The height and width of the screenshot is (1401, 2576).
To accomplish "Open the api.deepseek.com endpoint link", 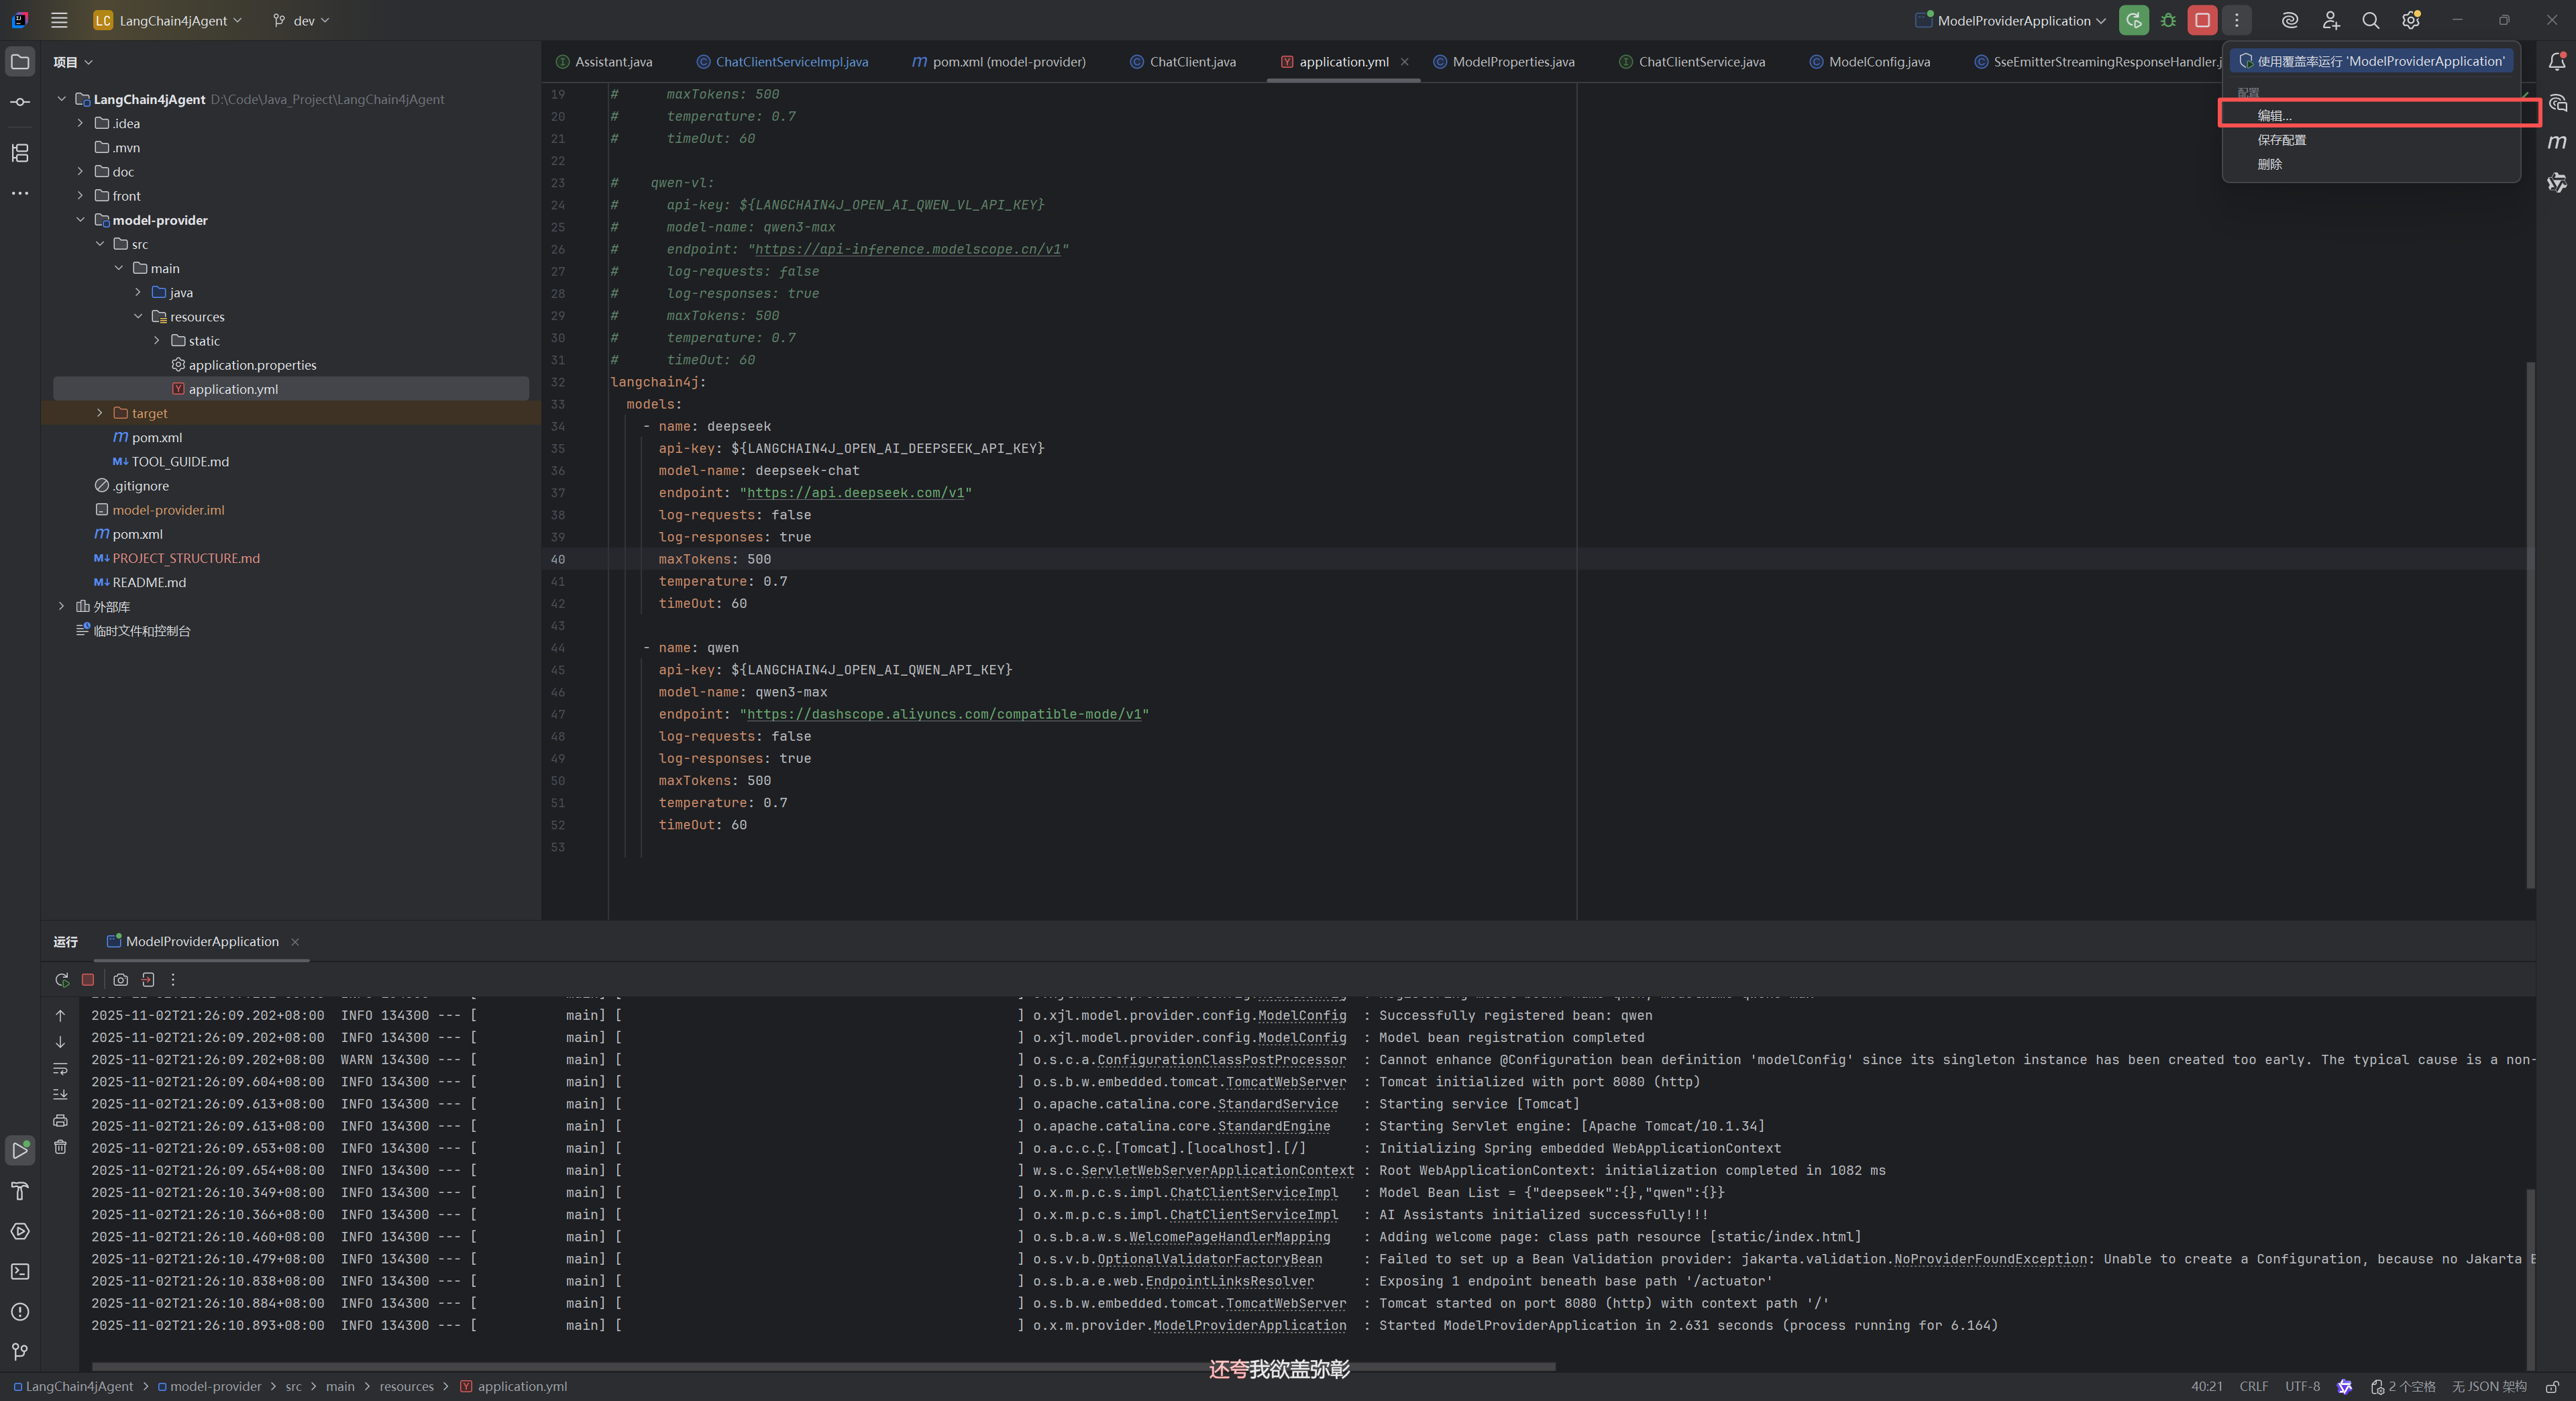I will pyautogui.click(x=855, y=493).
